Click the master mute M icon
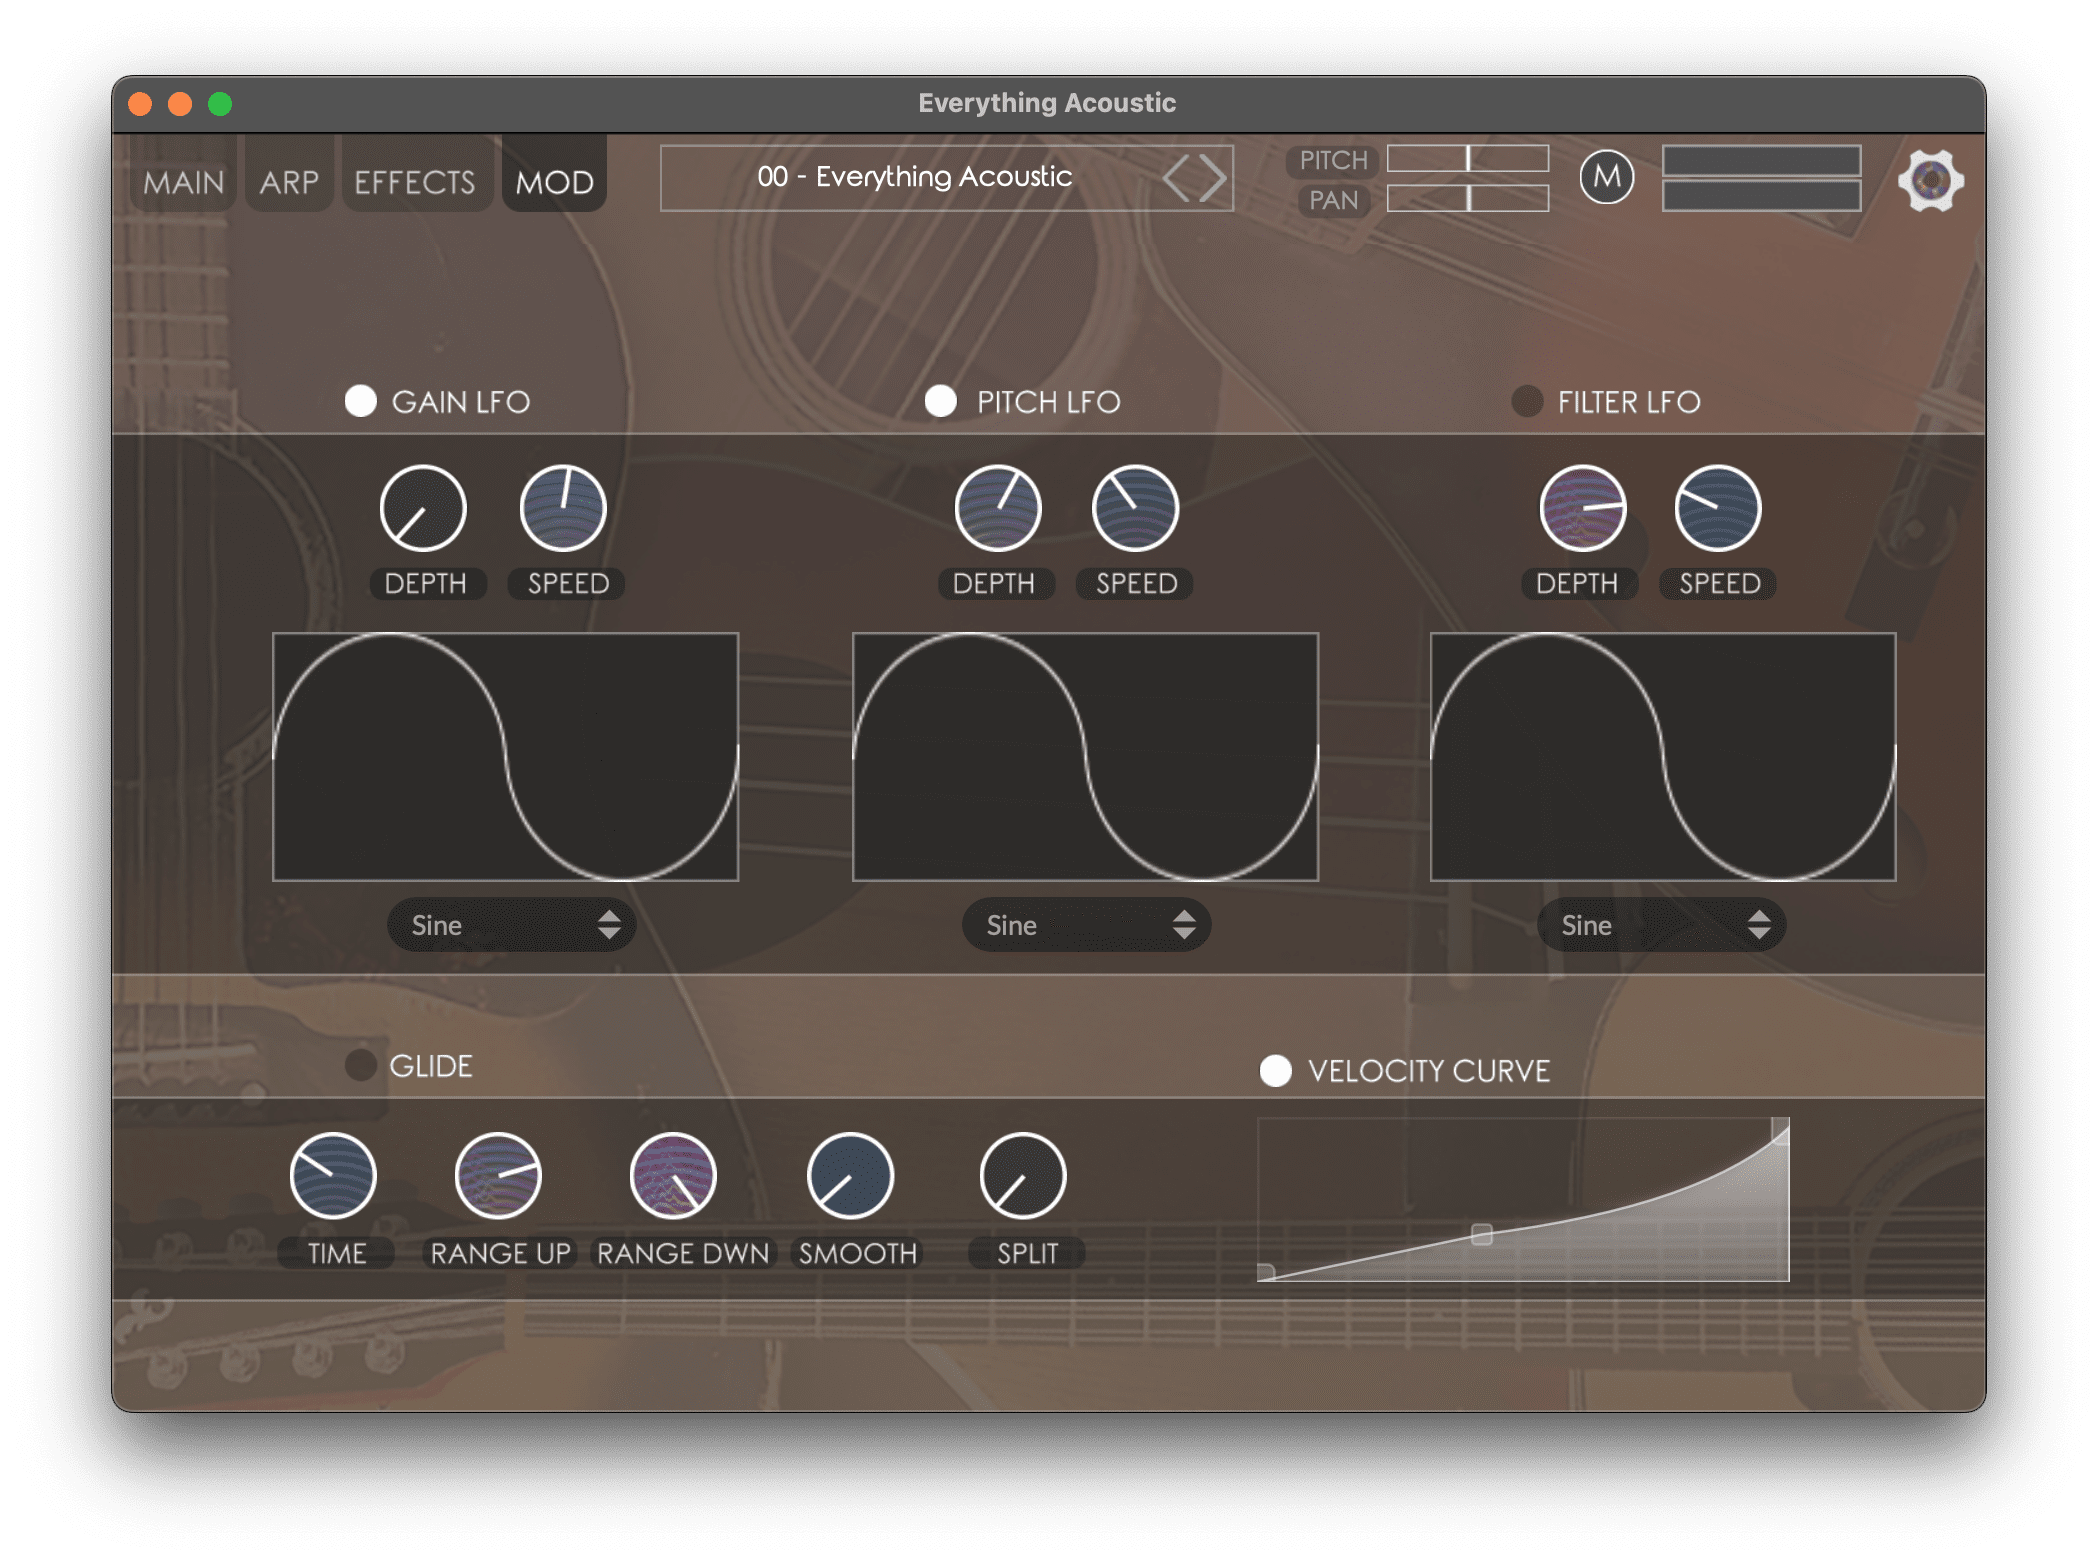 pyautogui.click(x=1608, y=178)
